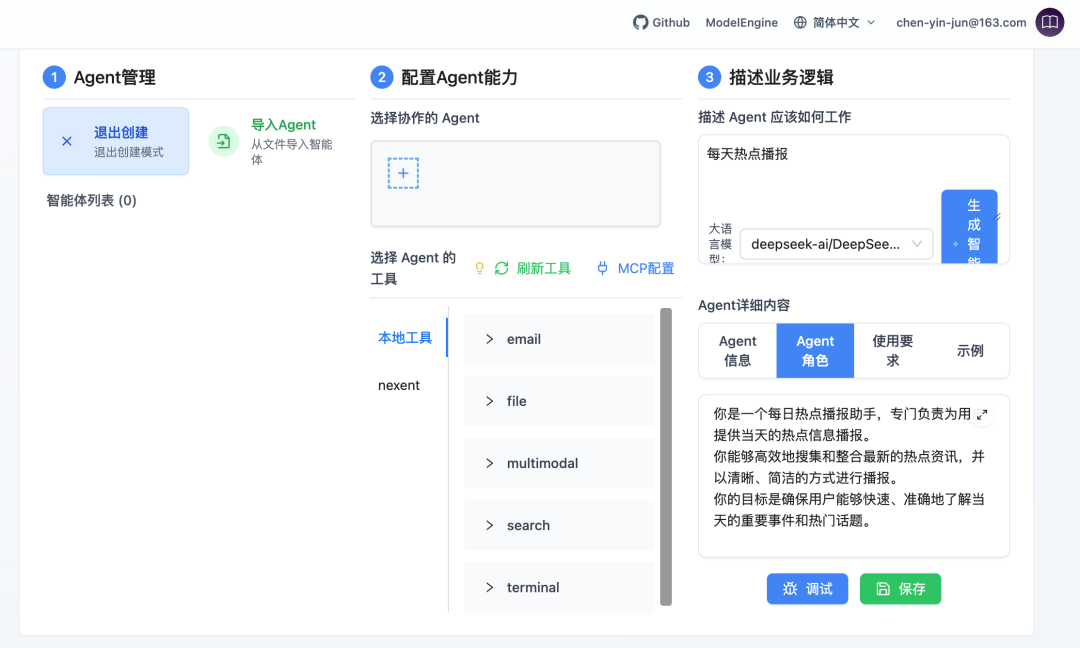Open the user avatar book icon
Viewport: 1080px width, 648px height.
(1050, 22)
